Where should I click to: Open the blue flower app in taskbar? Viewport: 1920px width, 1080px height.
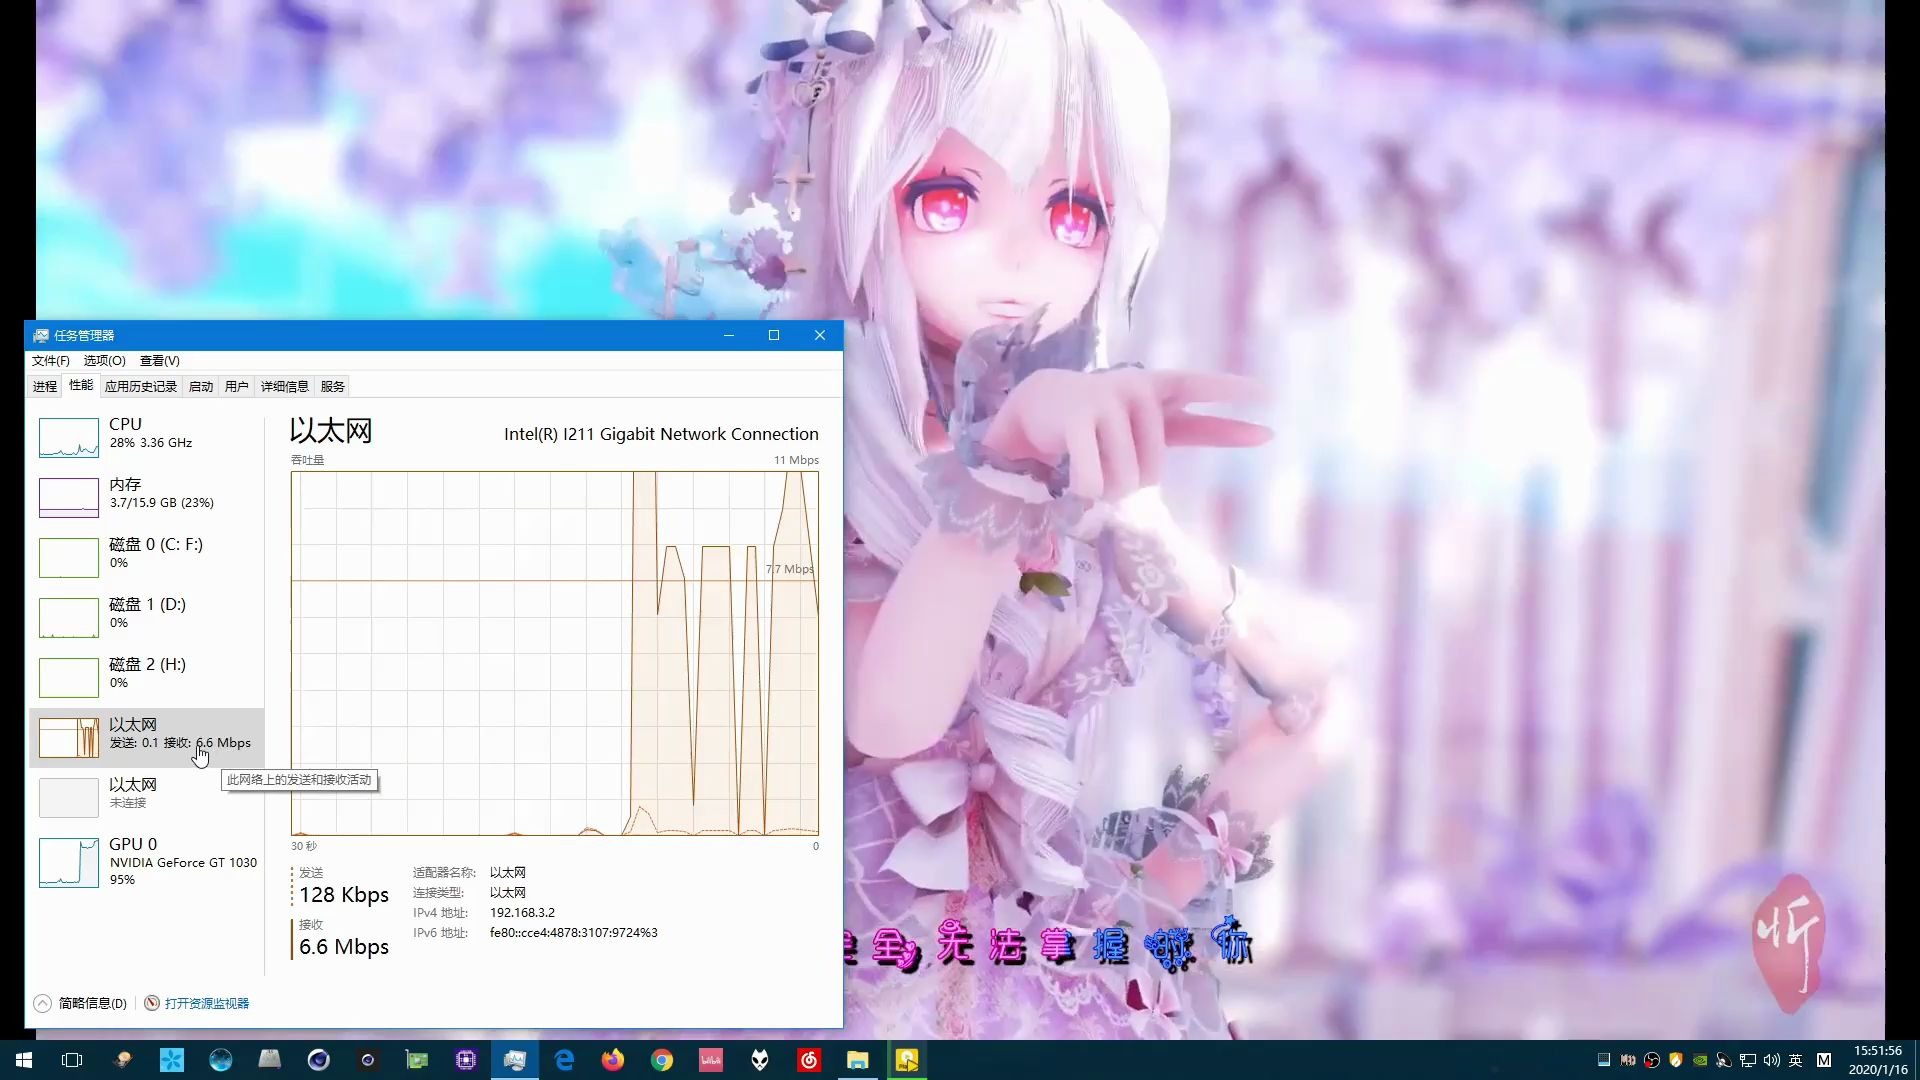[172, 1060]
